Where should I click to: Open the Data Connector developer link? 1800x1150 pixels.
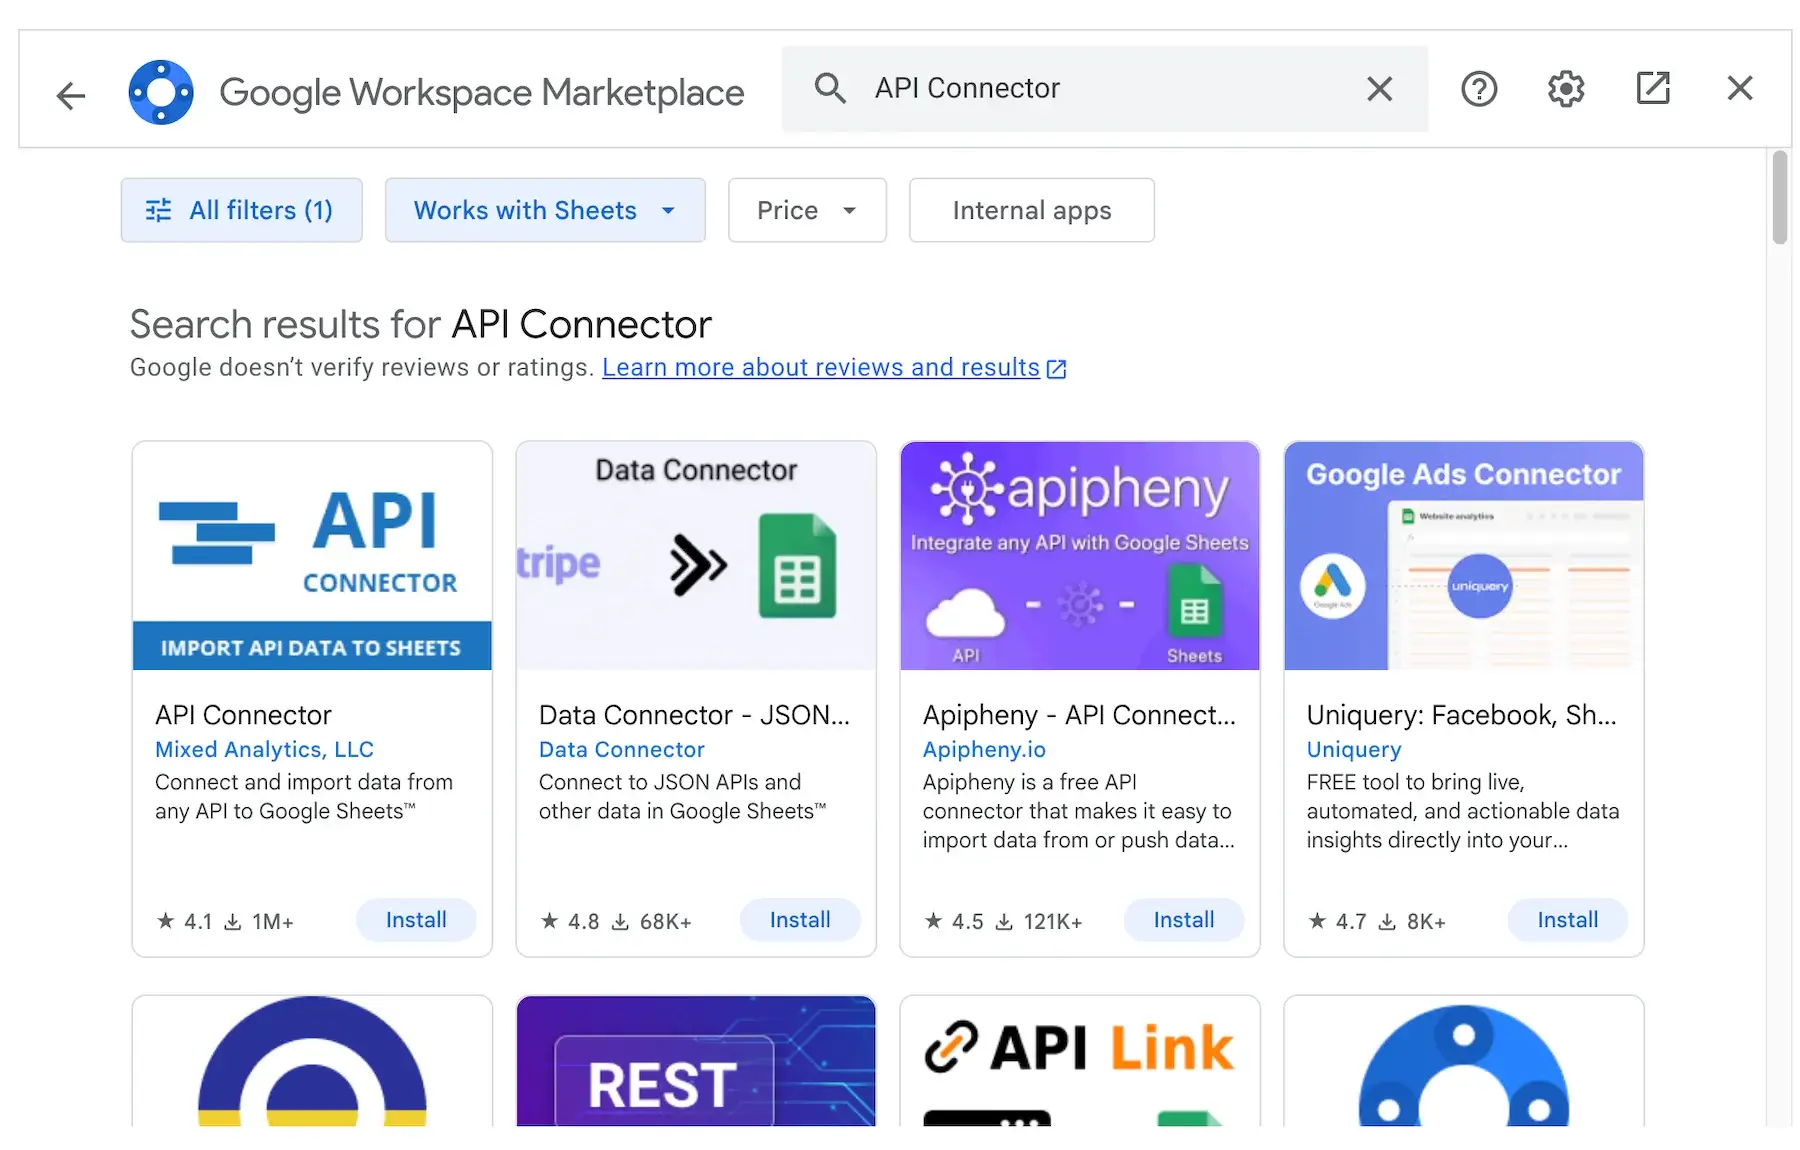tap(622, 749)
